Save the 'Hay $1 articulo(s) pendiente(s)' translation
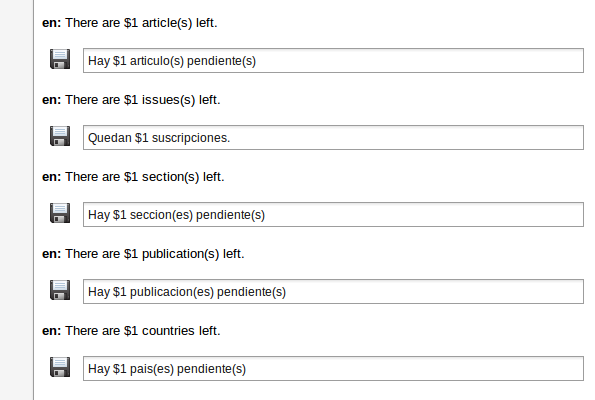This screenshot has height=400, width=595. tap(60, 59)
